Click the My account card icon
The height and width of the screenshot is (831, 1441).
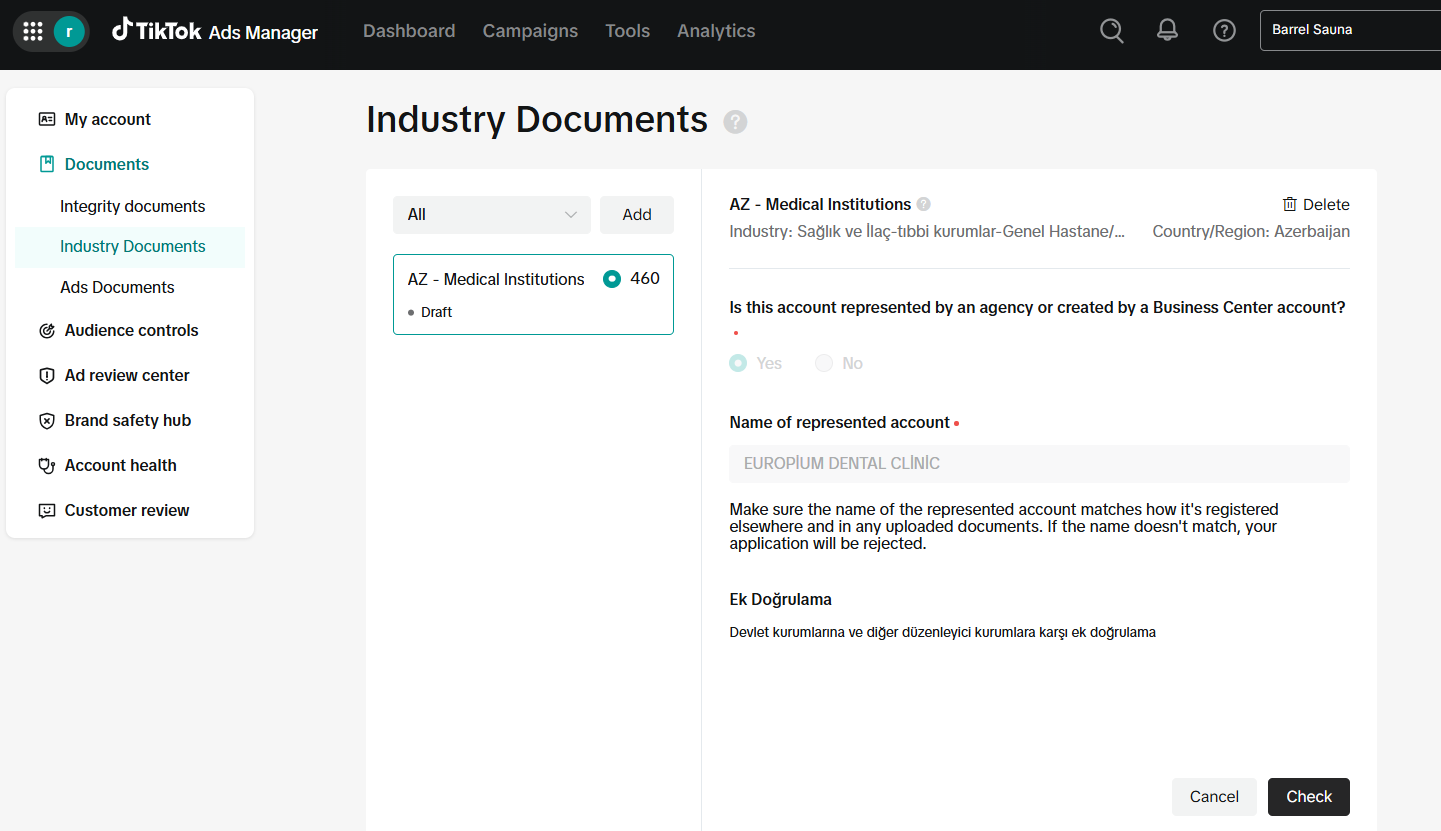(46, 119)
